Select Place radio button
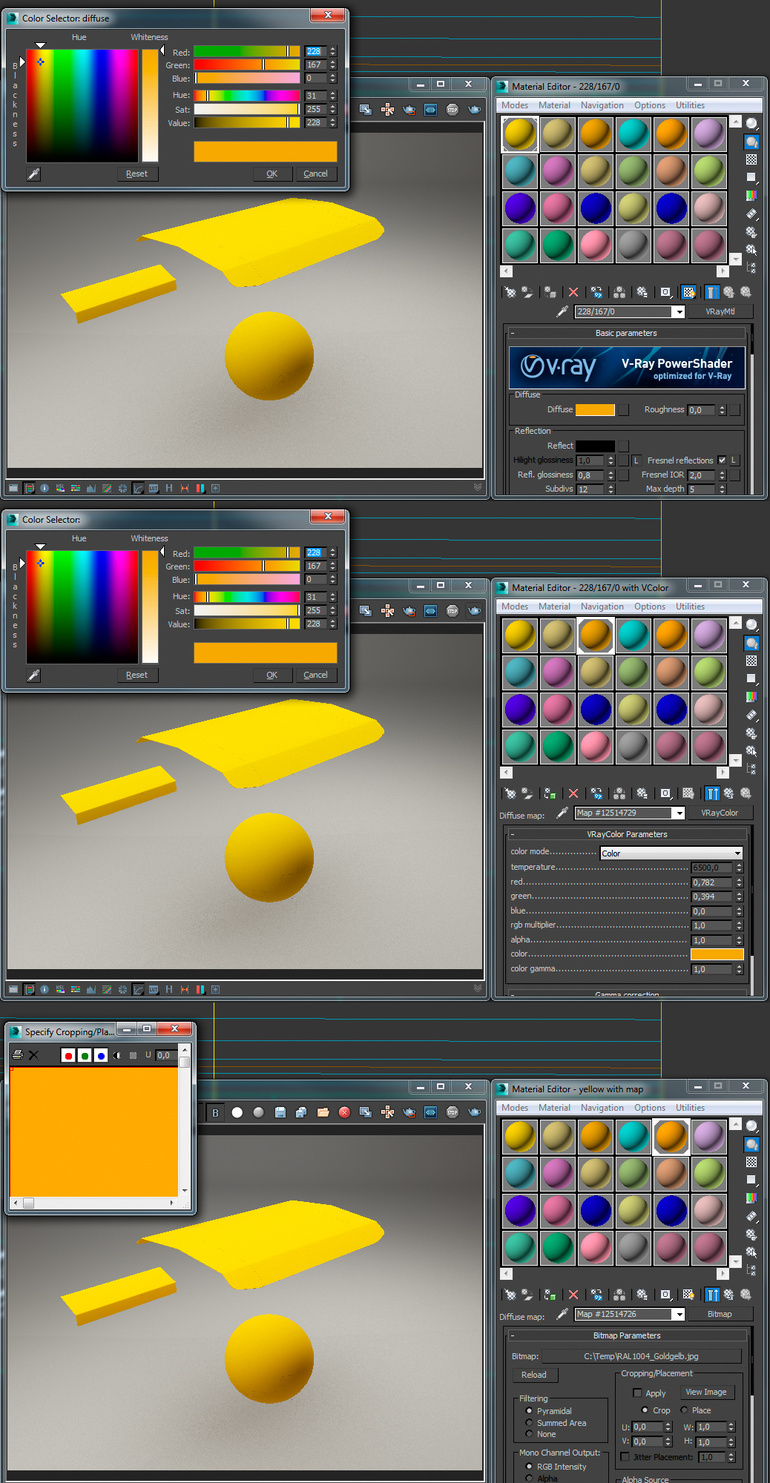 pos(685,1410)
